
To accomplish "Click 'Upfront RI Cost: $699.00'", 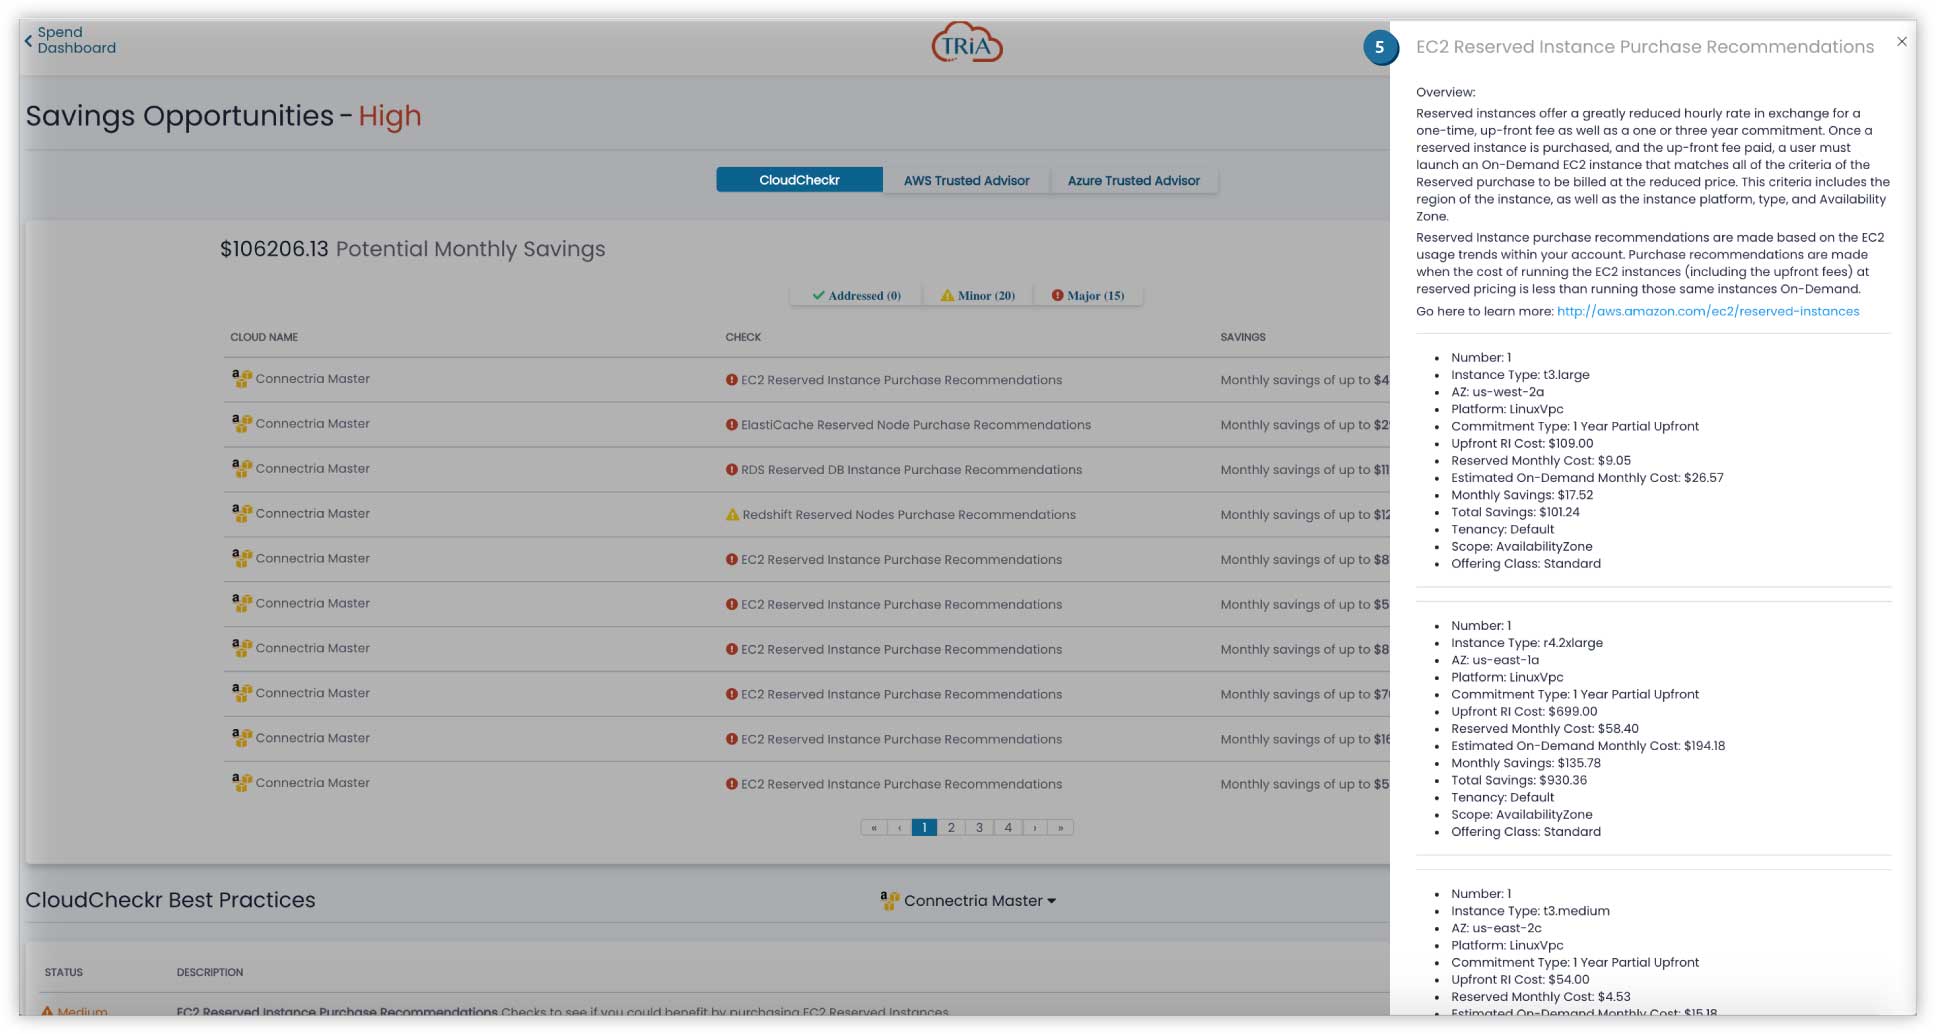I will tap(1524, 712).
